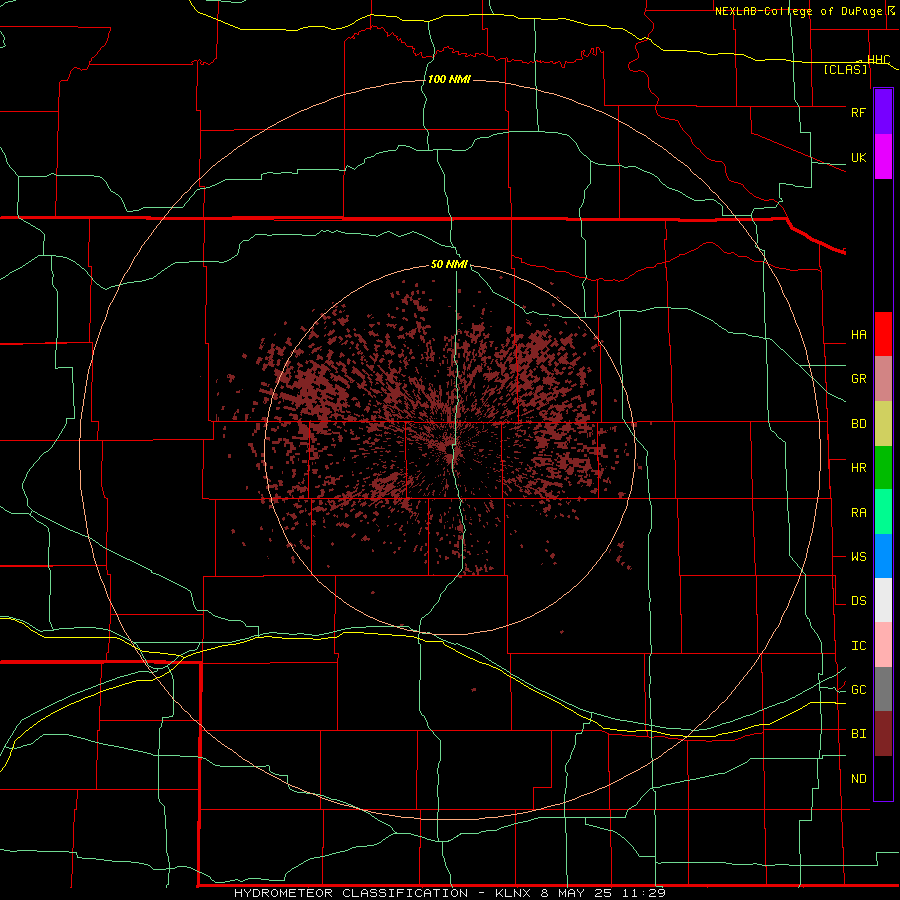Click the WS legend label
This screenshot has height=900, width=900.
[858, 556]
